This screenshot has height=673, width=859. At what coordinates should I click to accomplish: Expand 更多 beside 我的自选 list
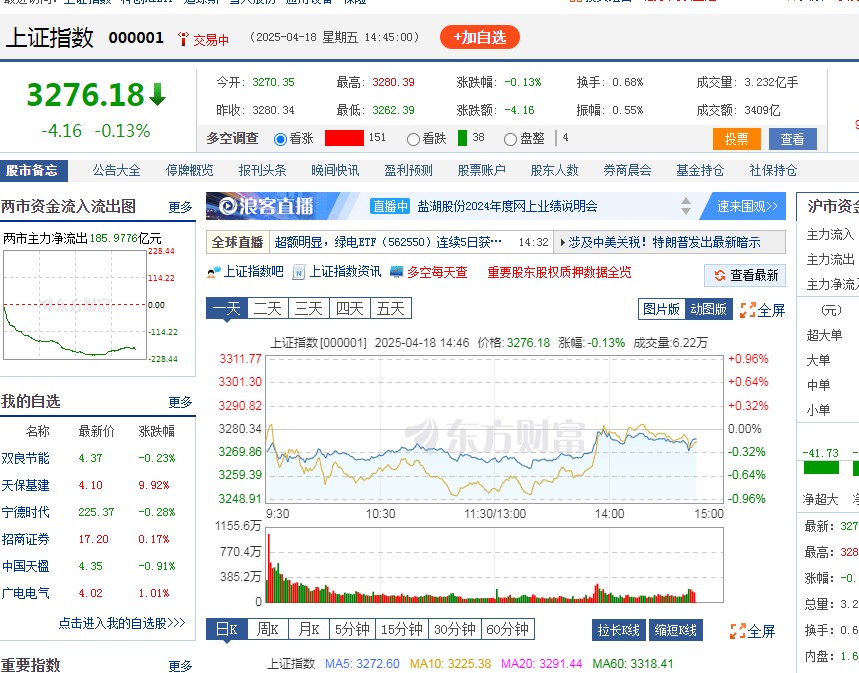click(180, 402)
